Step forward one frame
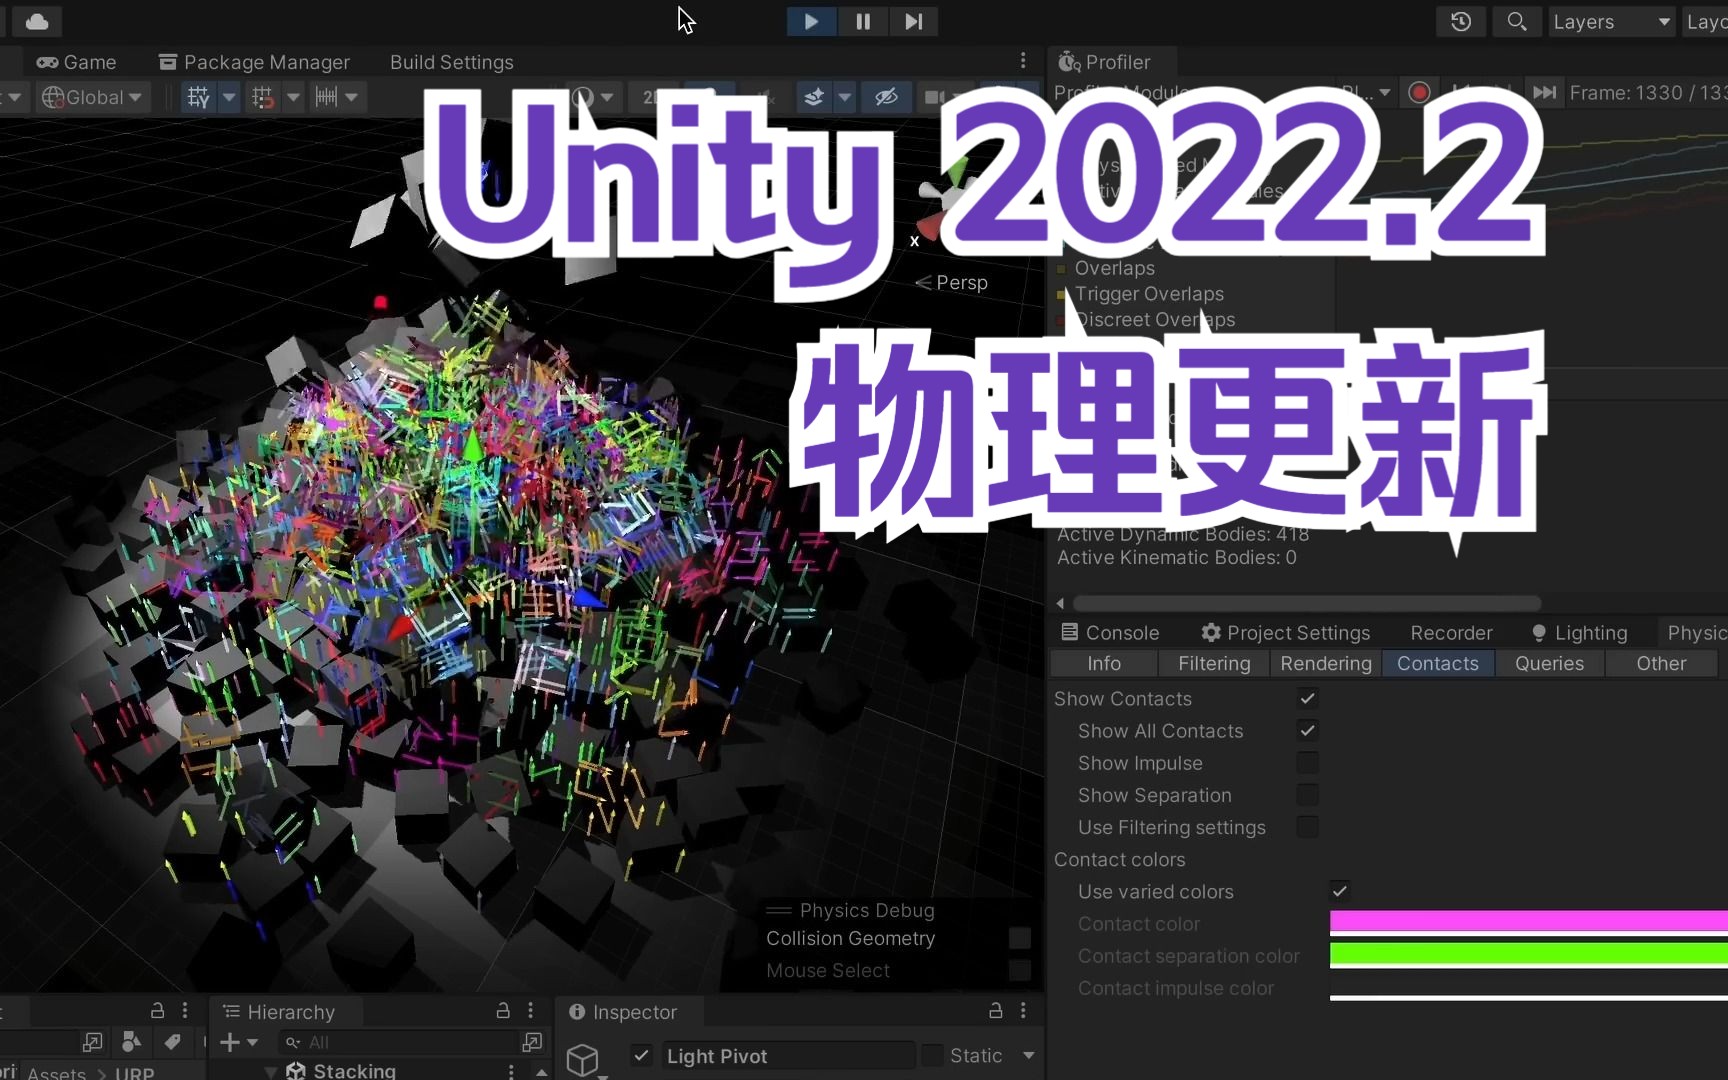Image resolution: width=1728 pixels, height=1080 pixels. pos(913,21)
